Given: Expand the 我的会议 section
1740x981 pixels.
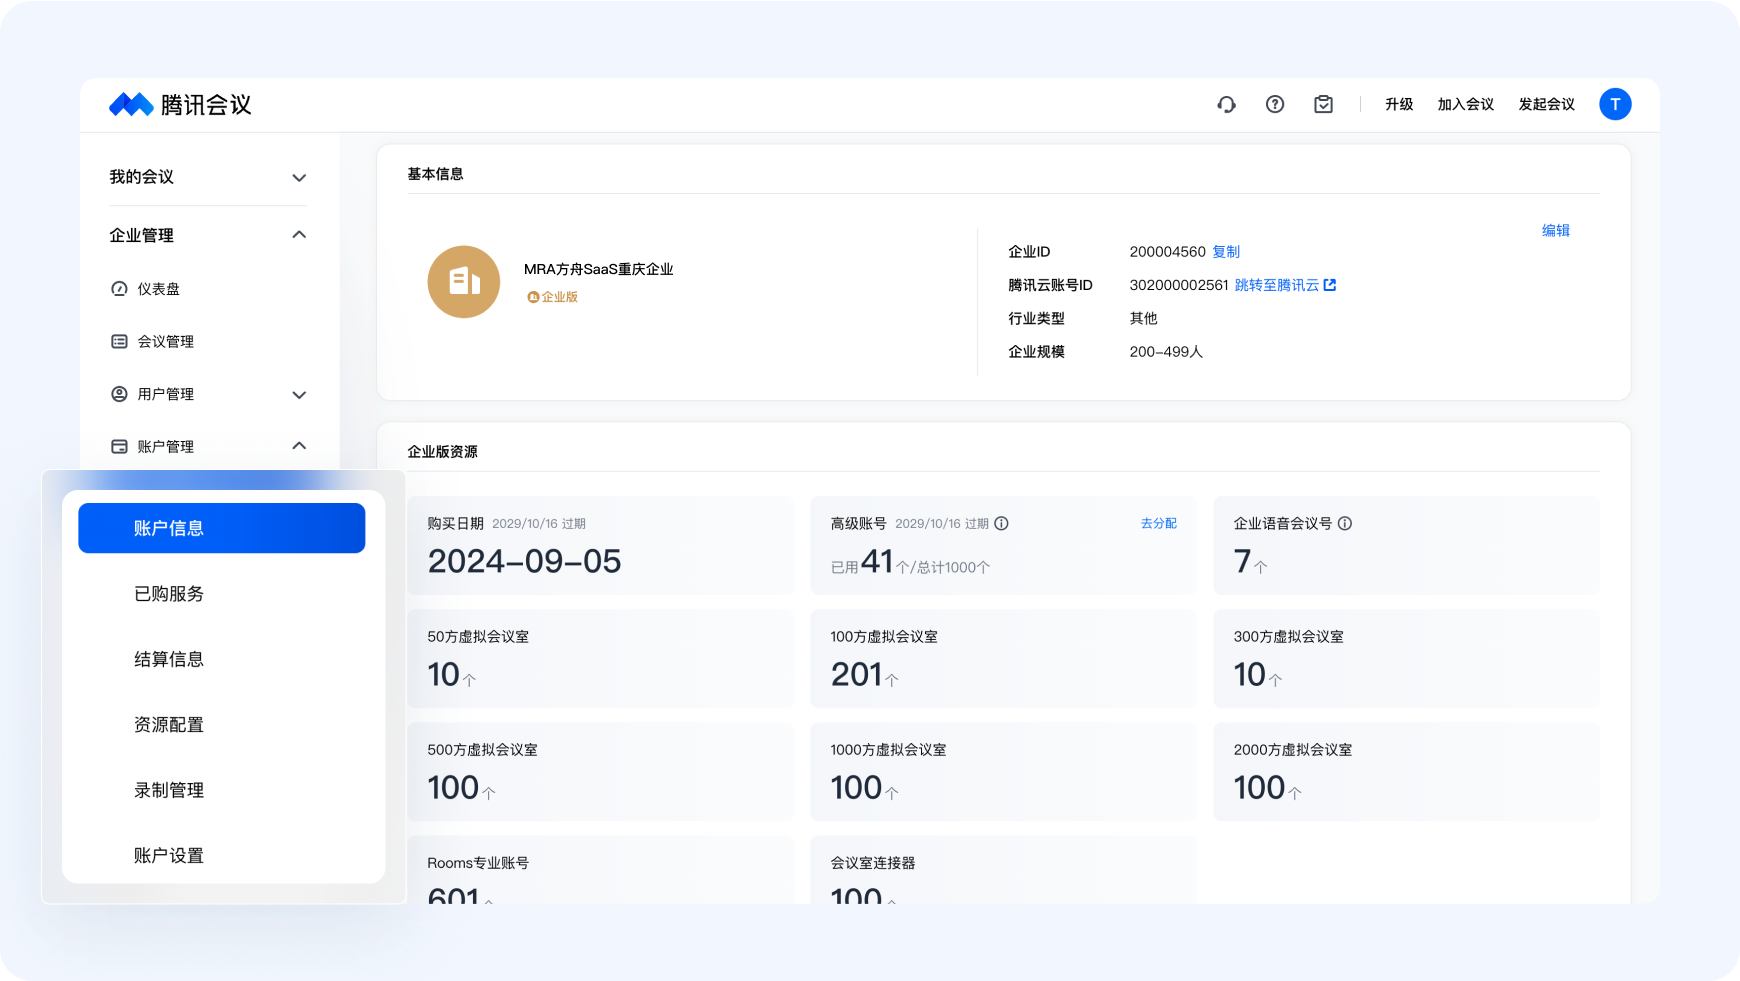Looking at the screenshot, I should pos(298,178).
